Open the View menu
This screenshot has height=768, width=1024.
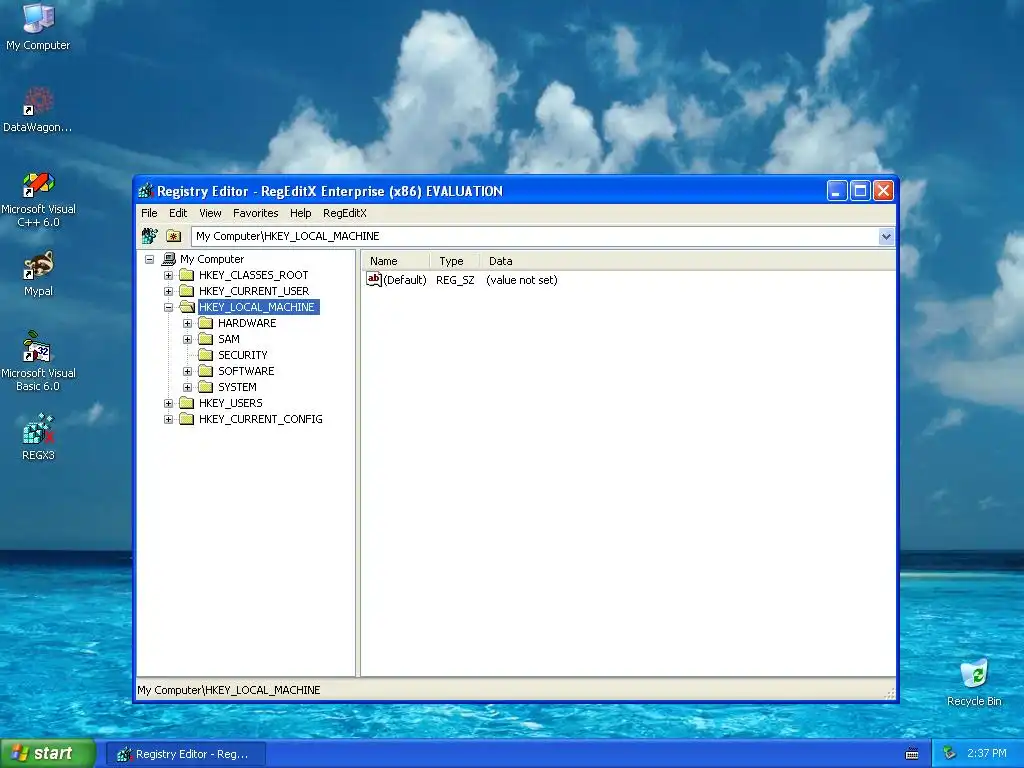click(210, 213)
